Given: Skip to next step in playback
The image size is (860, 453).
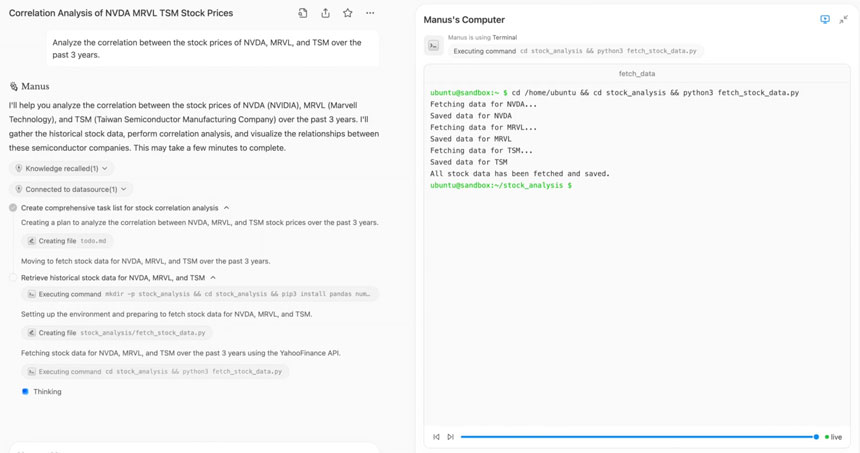Looking at the screenshot, I should [450, 437].
